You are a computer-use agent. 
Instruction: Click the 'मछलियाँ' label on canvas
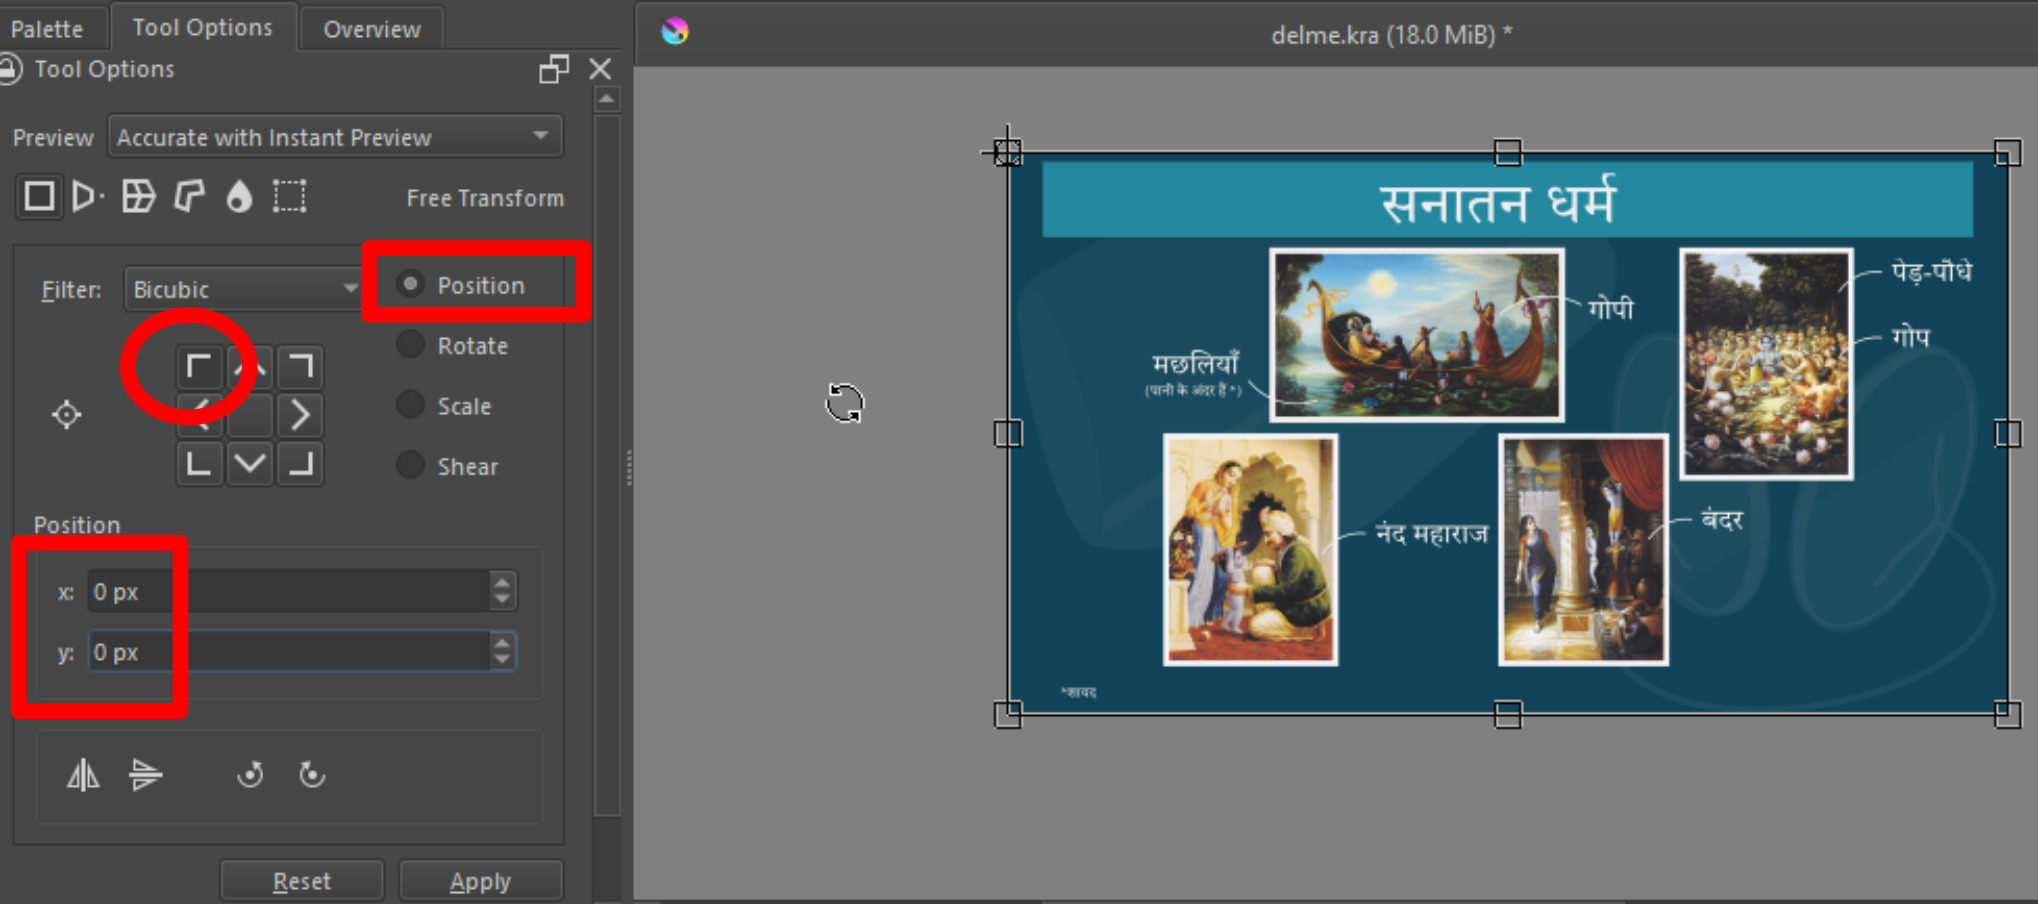[x=1196, y=362]
